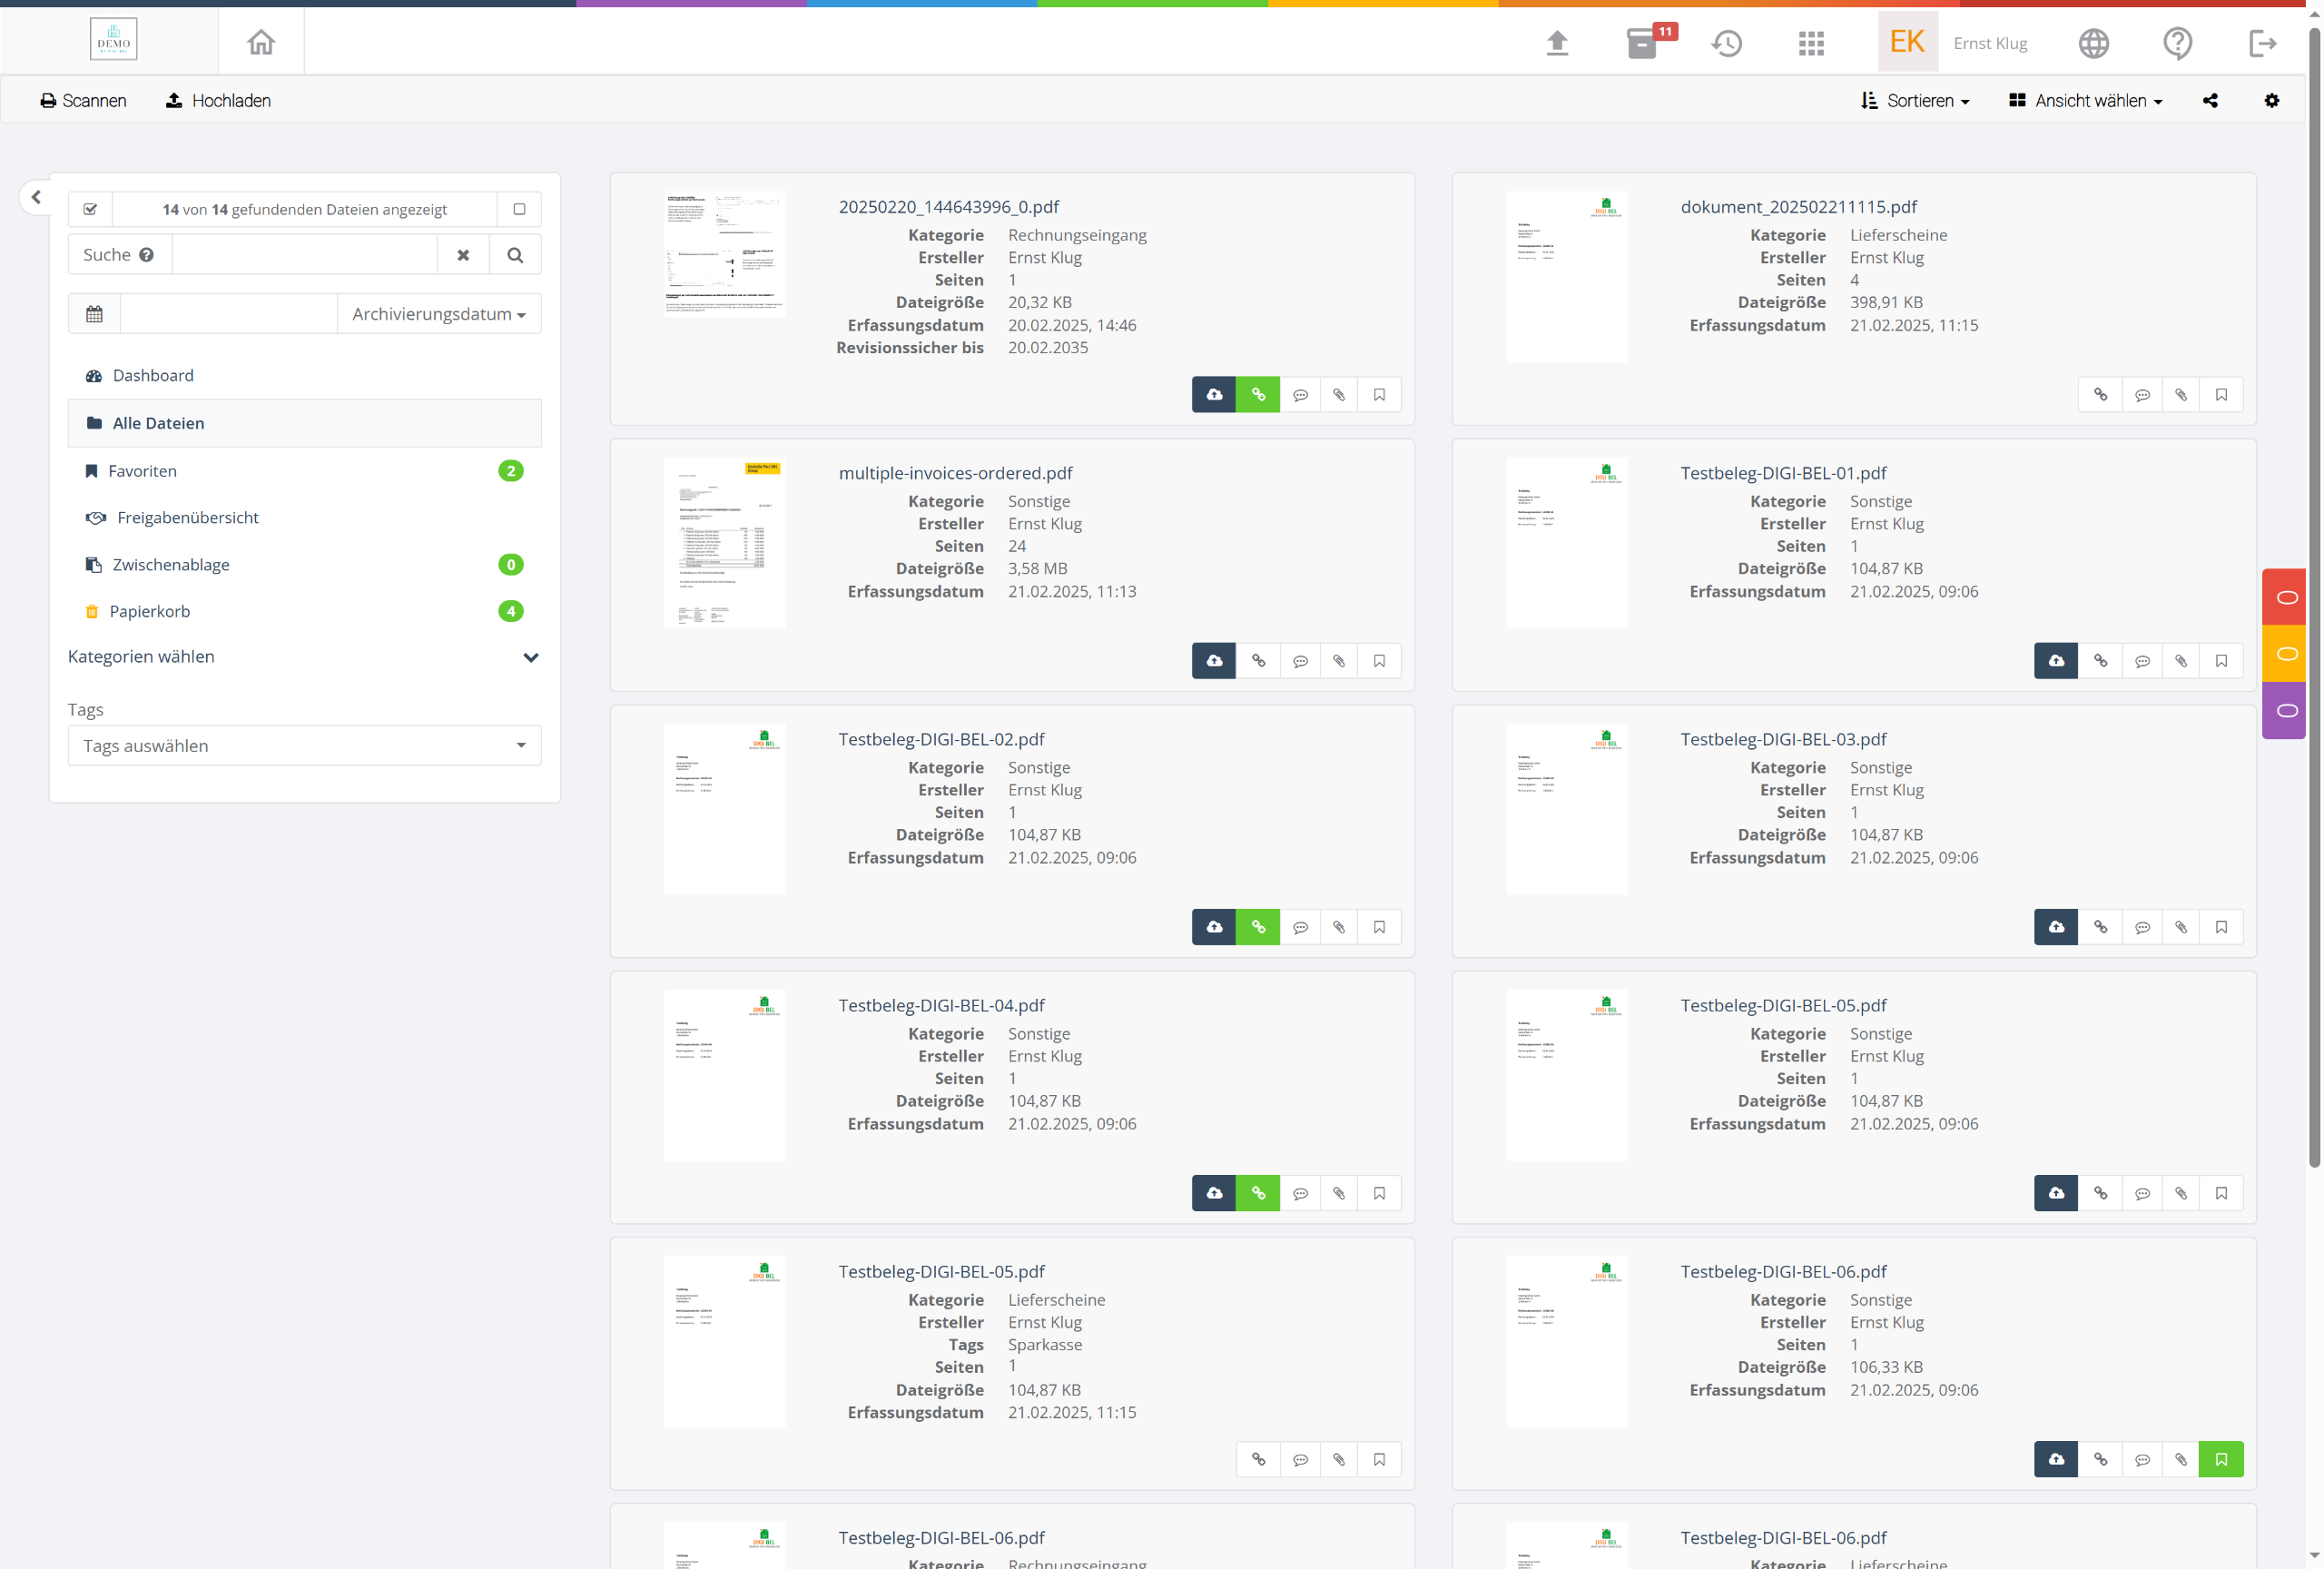
Task: Click the home icon in header
Action: tap(261, 43)
